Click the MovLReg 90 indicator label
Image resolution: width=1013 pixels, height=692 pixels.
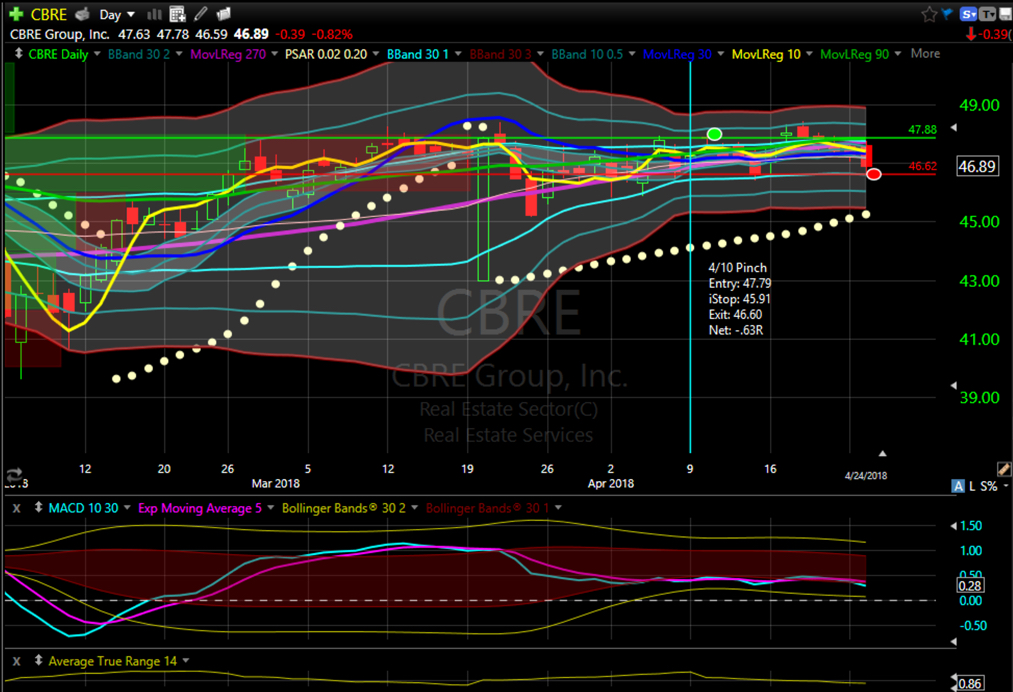pyautogui.click(x=855, y=54)
